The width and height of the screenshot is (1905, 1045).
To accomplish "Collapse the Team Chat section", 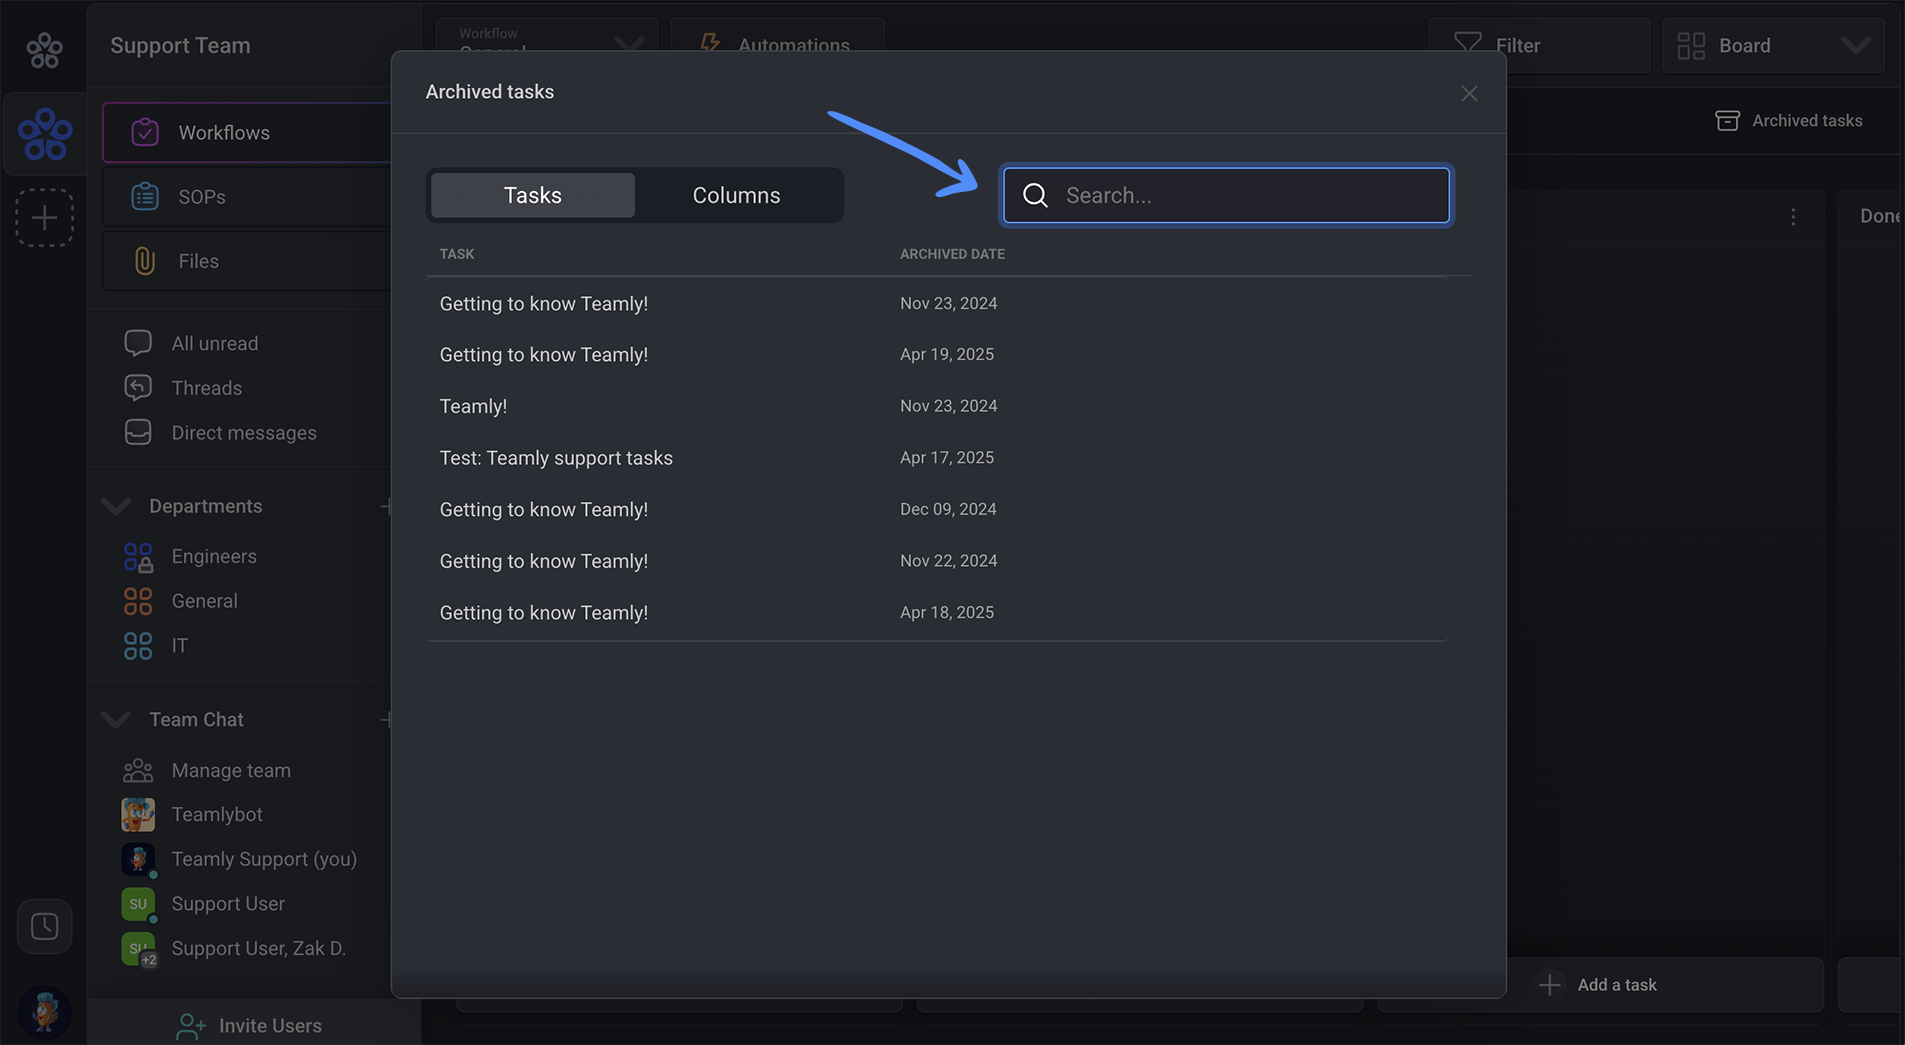I will (116, 719).
